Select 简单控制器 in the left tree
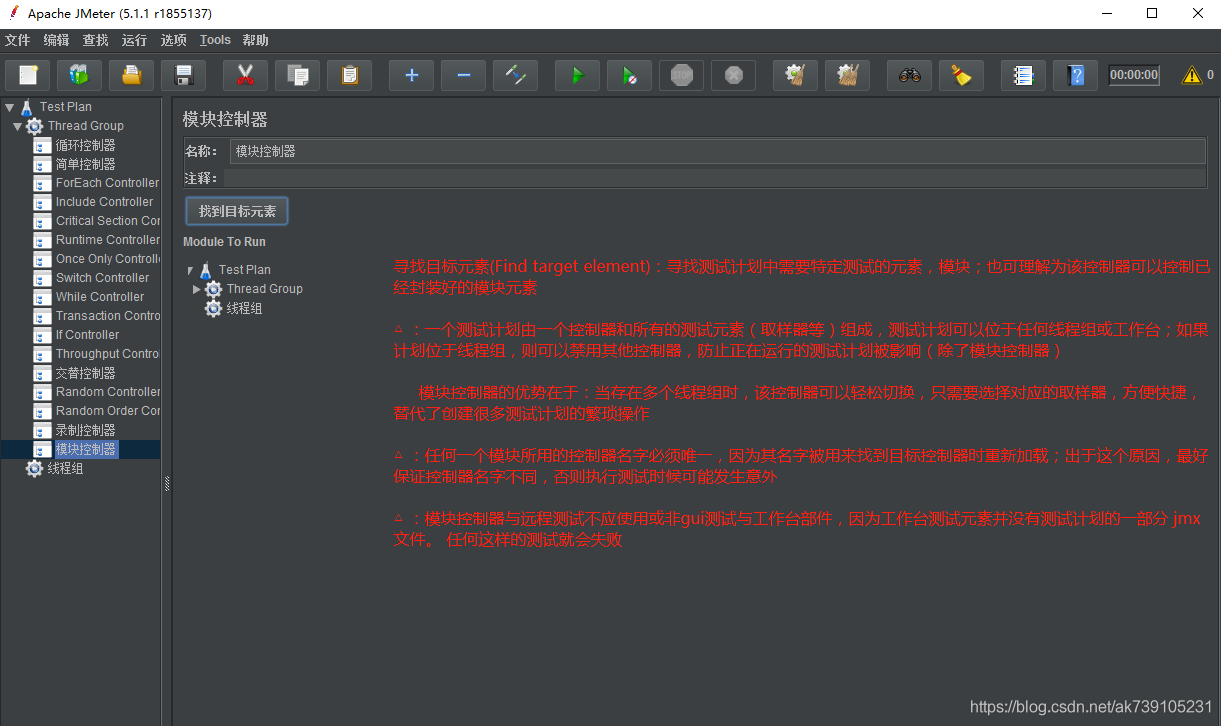This screenshot has height=726, width=1221. click(85, 164)
